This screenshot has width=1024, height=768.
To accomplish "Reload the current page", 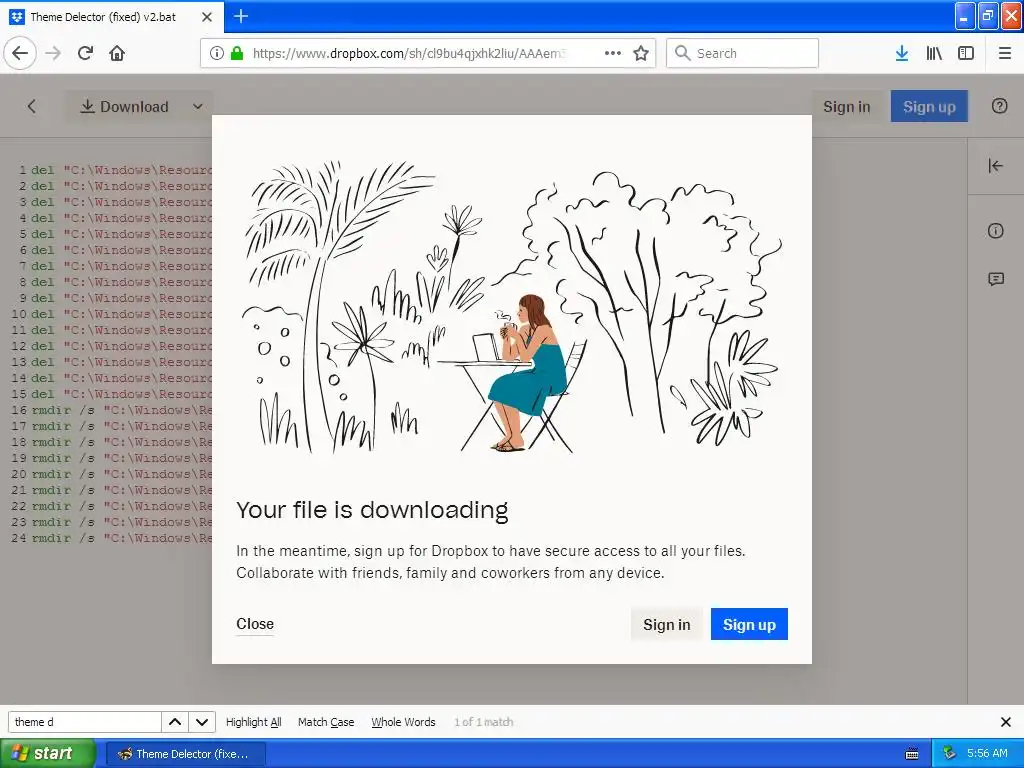I will (x=85, y=53).
